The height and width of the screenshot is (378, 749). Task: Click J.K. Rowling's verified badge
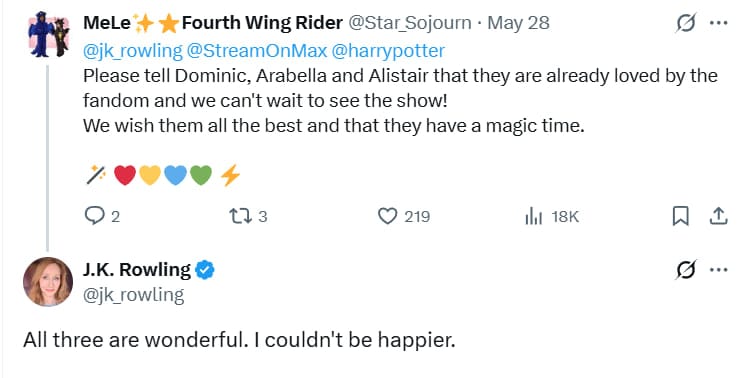pyautogui.click(x=205, y=270)
